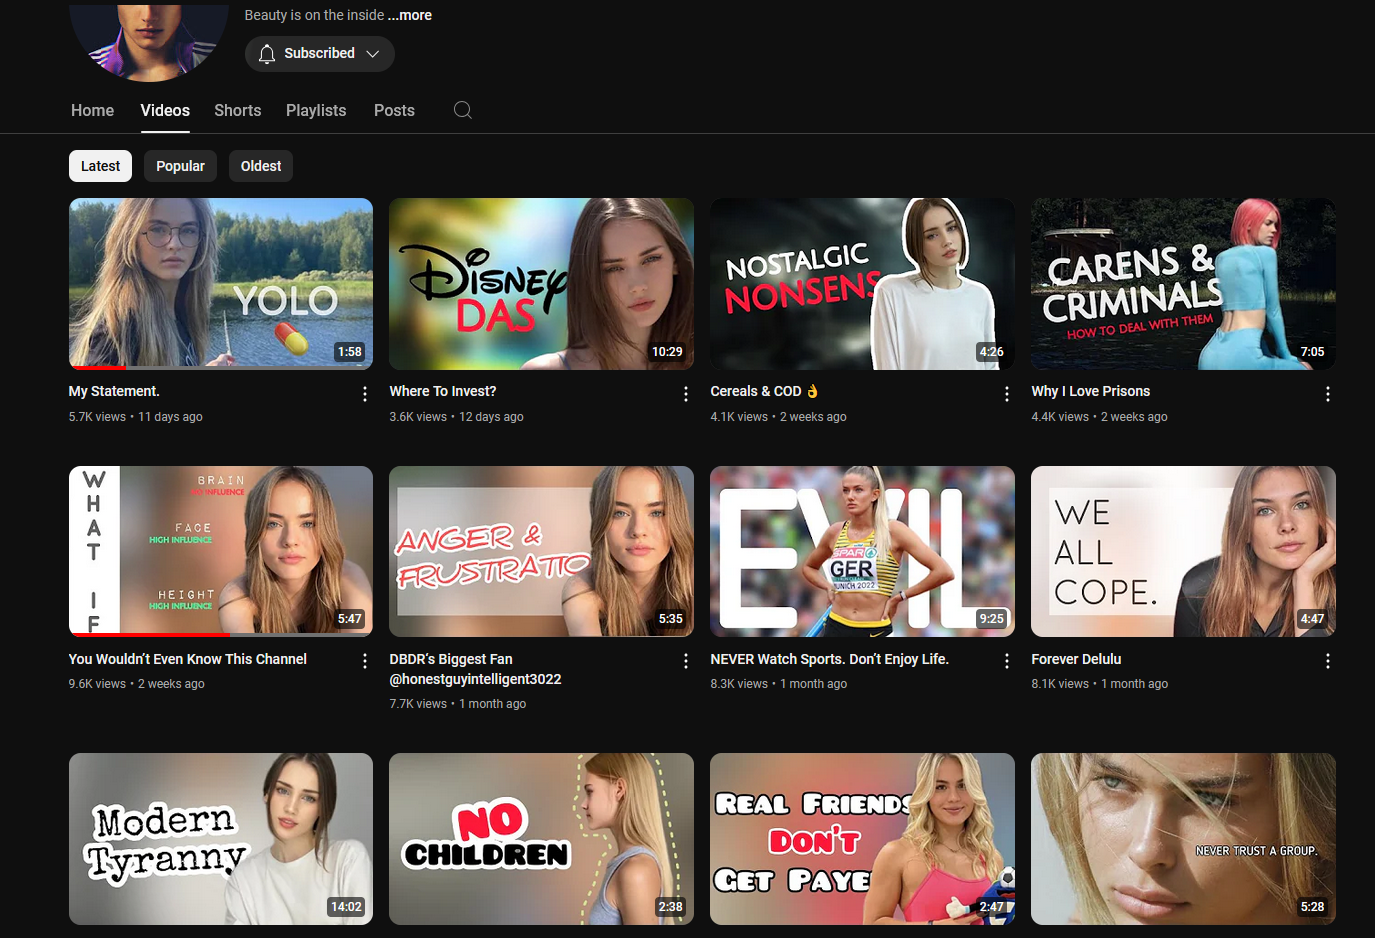Open three-dot menu for Where To Invest?
The image size is (1375, 938).
click(686, 394)
